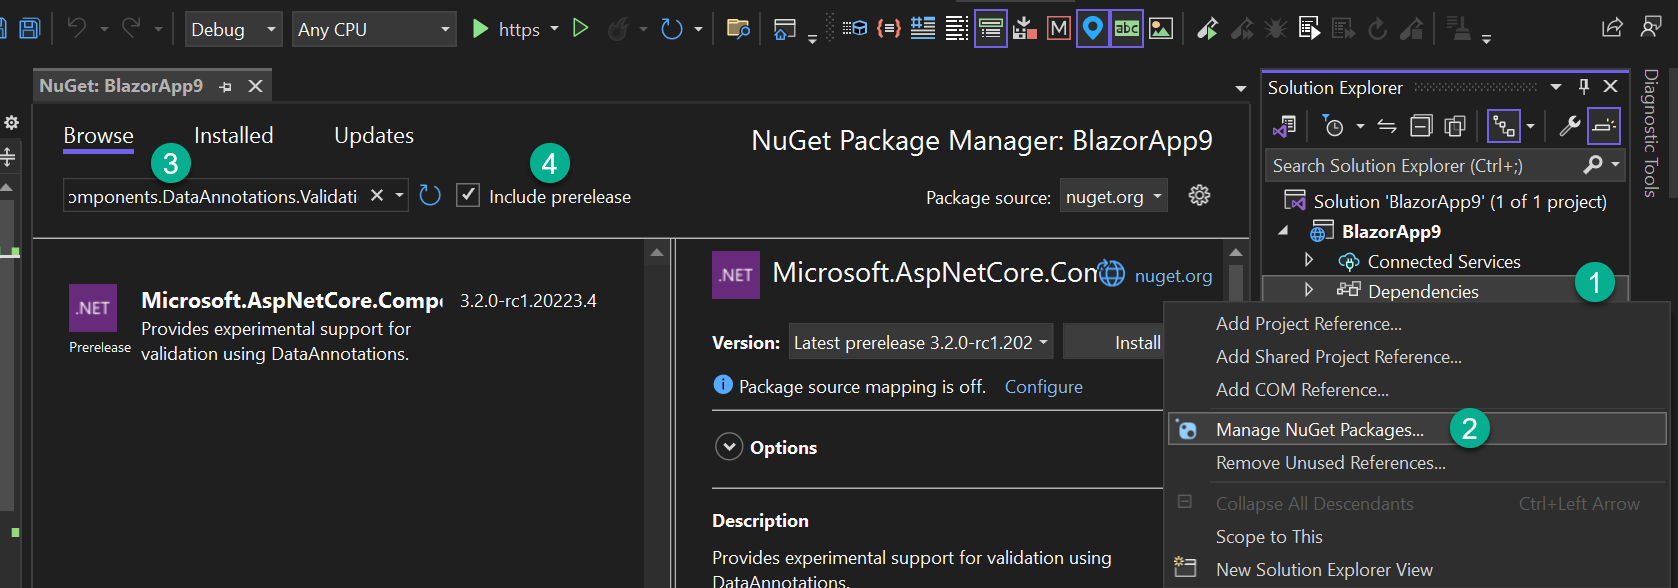
Task: Start without debugging outlined play icon
Action: pos(580,28)
